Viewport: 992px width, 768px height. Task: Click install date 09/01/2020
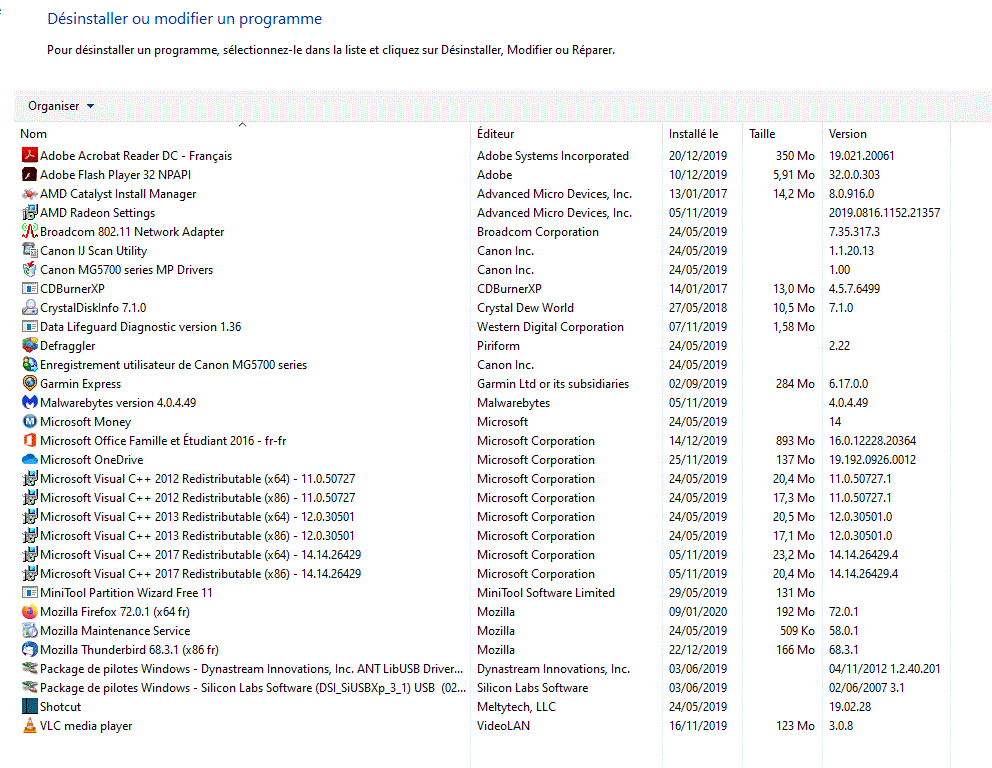pos(698,611)
